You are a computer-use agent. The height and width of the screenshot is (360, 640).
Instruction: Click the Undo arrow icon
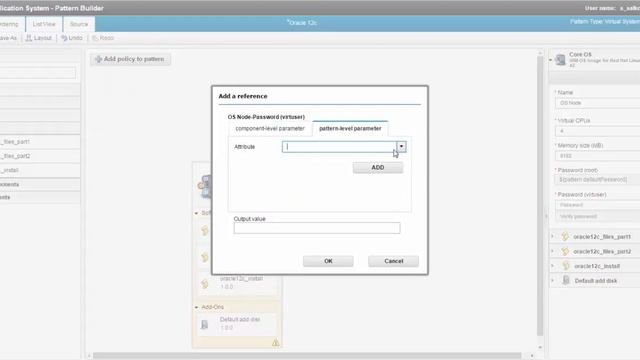click(64, 38)
